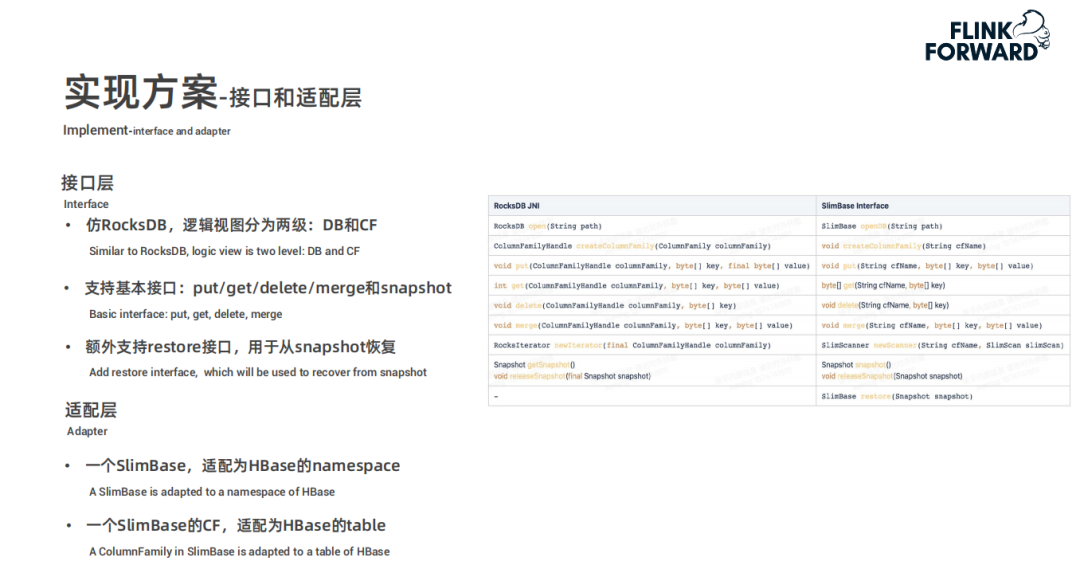The width and height of the screenshot is (1080, 573).
Task: Select text 'A SlimBase is adapted to a namespace'
Action: click(181, 492)
